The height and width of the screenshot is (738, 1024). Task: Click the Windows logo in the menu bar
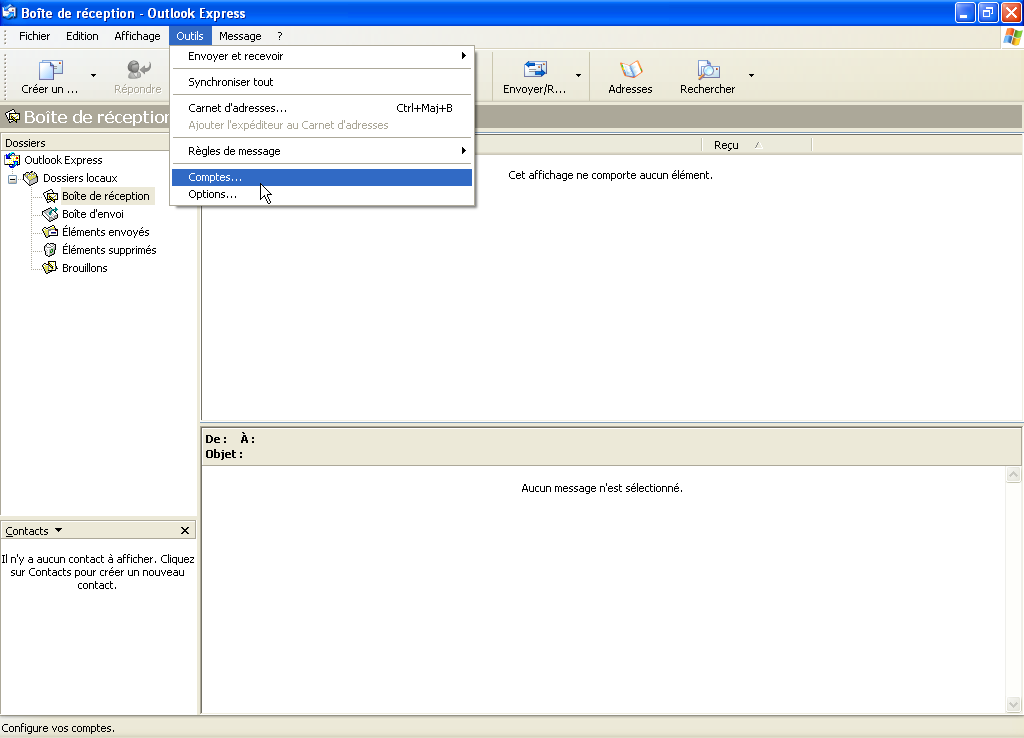1012,37
